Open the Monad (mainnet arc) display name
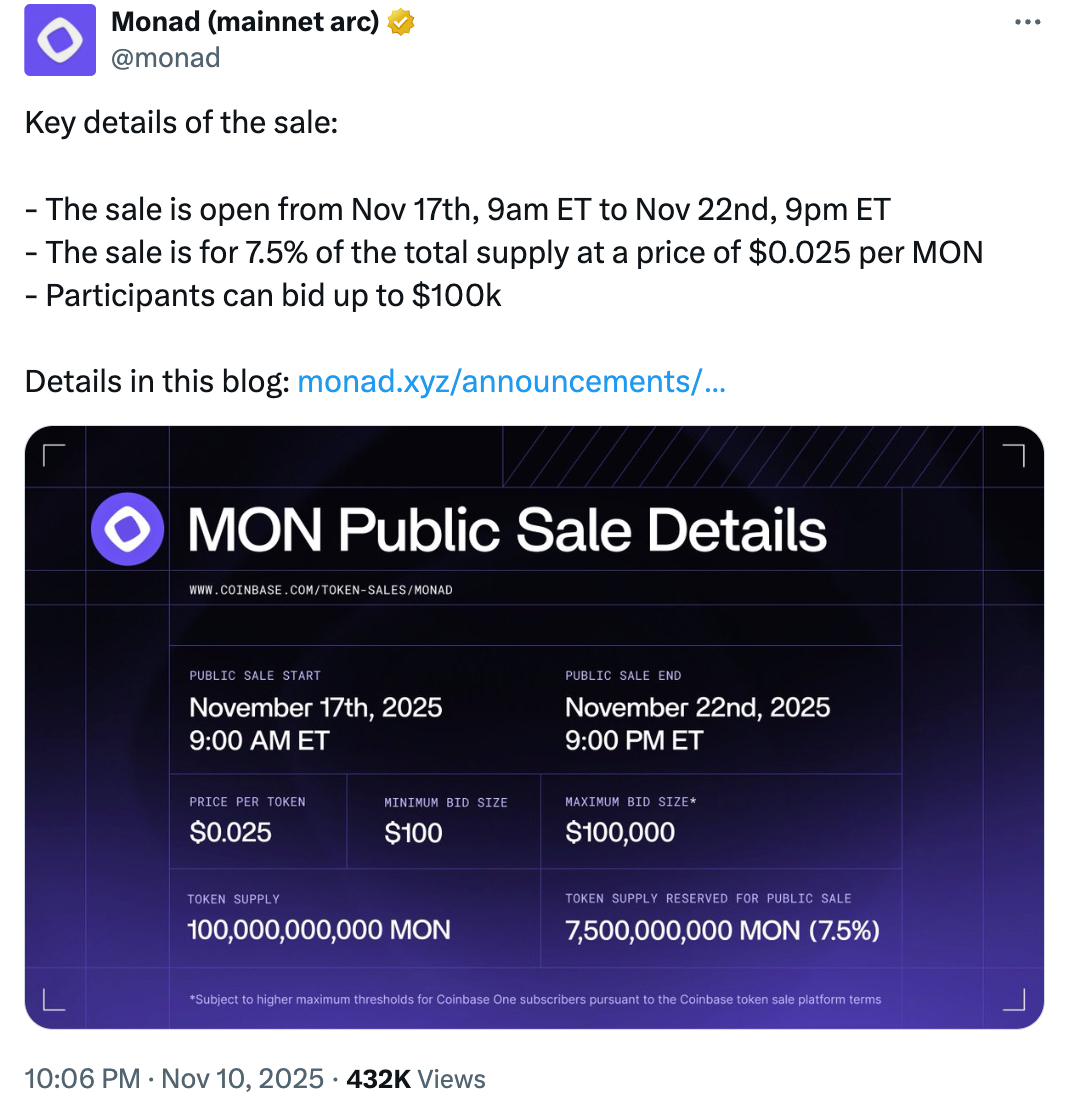The width and height of the screenshot is (1072, 1114). [x=245, y=22]
